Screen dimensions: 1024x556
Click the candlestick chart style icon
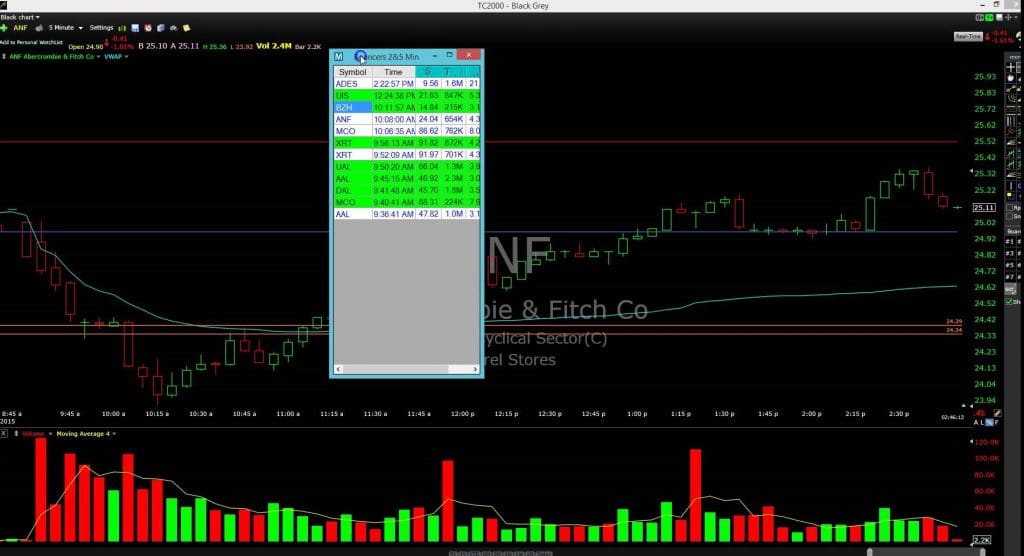coord(122,28)
